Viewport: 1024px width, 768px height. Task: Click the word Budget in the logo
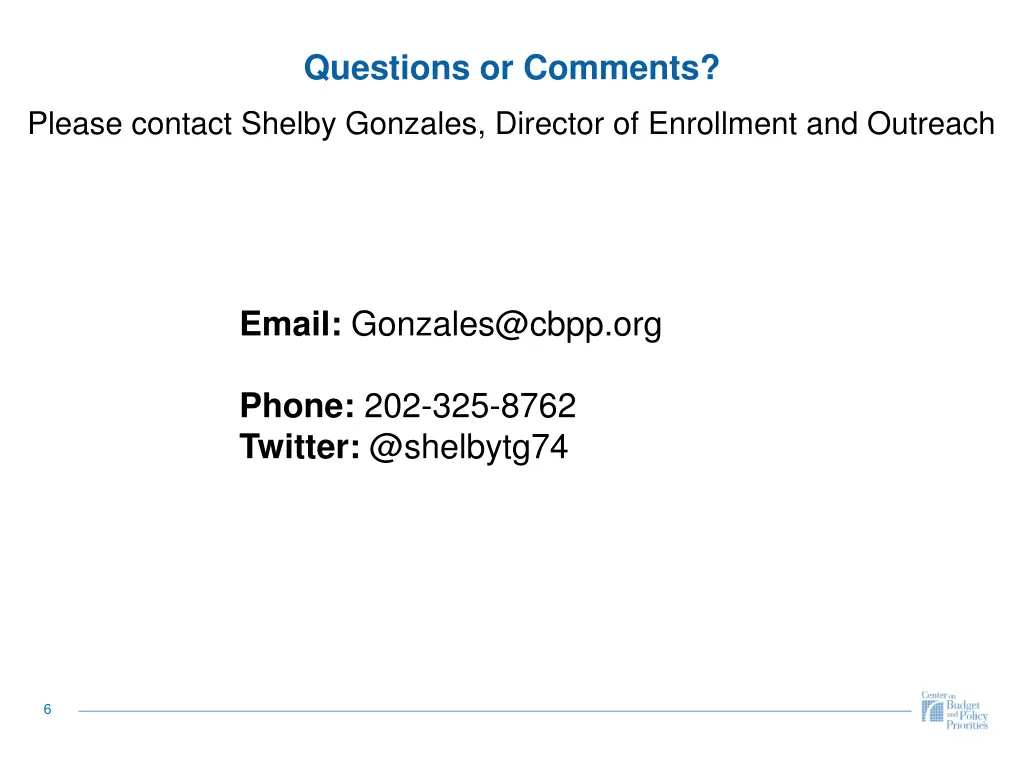tap(963, 705)
